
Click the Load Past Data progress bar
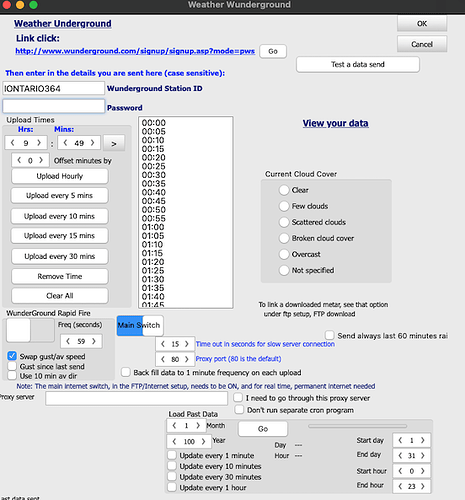(358, 426)
